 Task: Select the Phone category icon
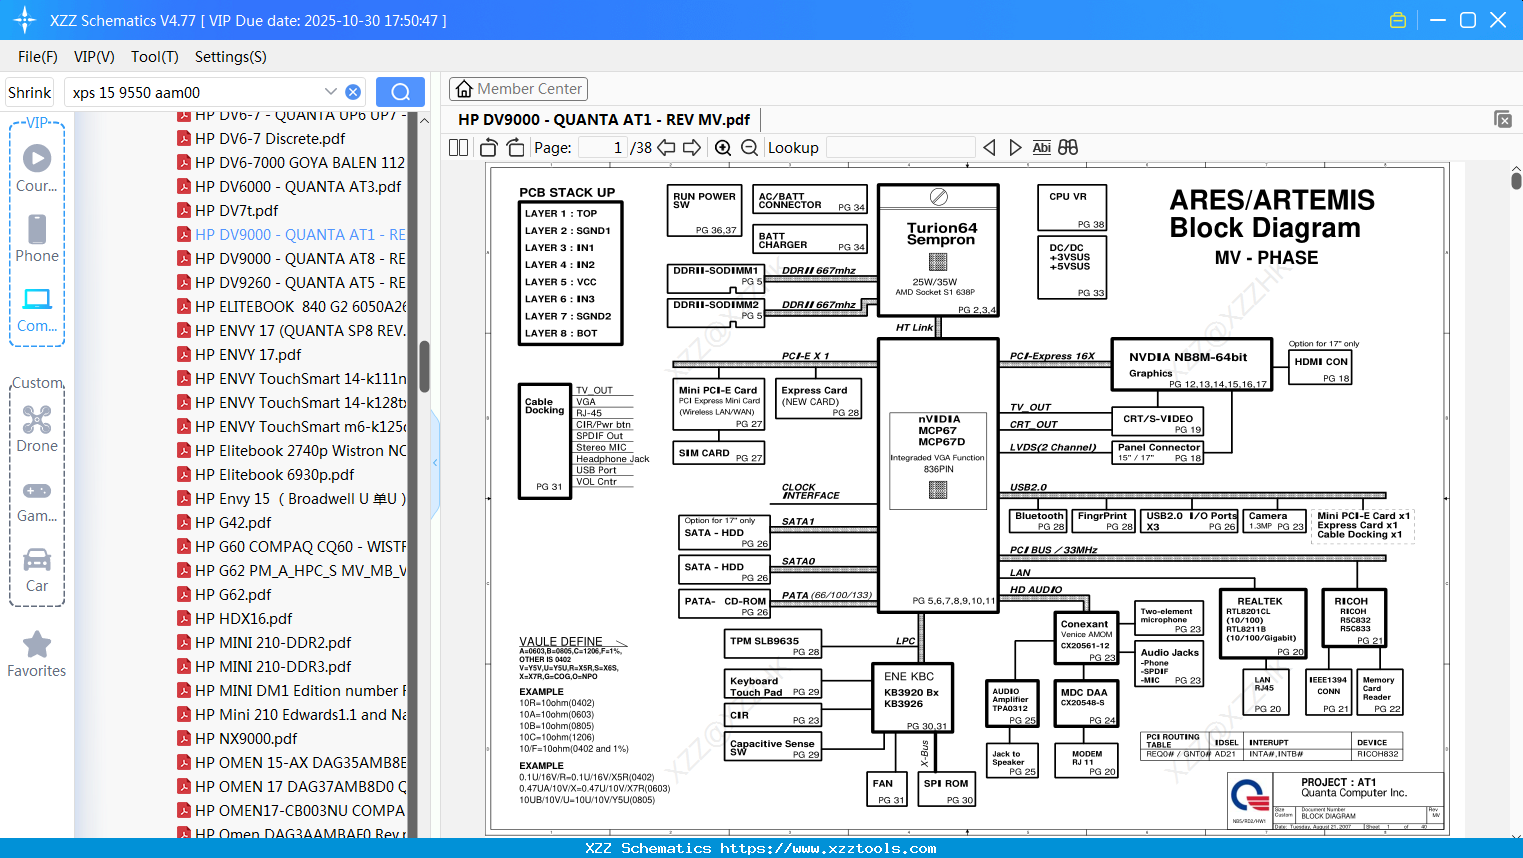pyautogui.click(x=37, y=238)
